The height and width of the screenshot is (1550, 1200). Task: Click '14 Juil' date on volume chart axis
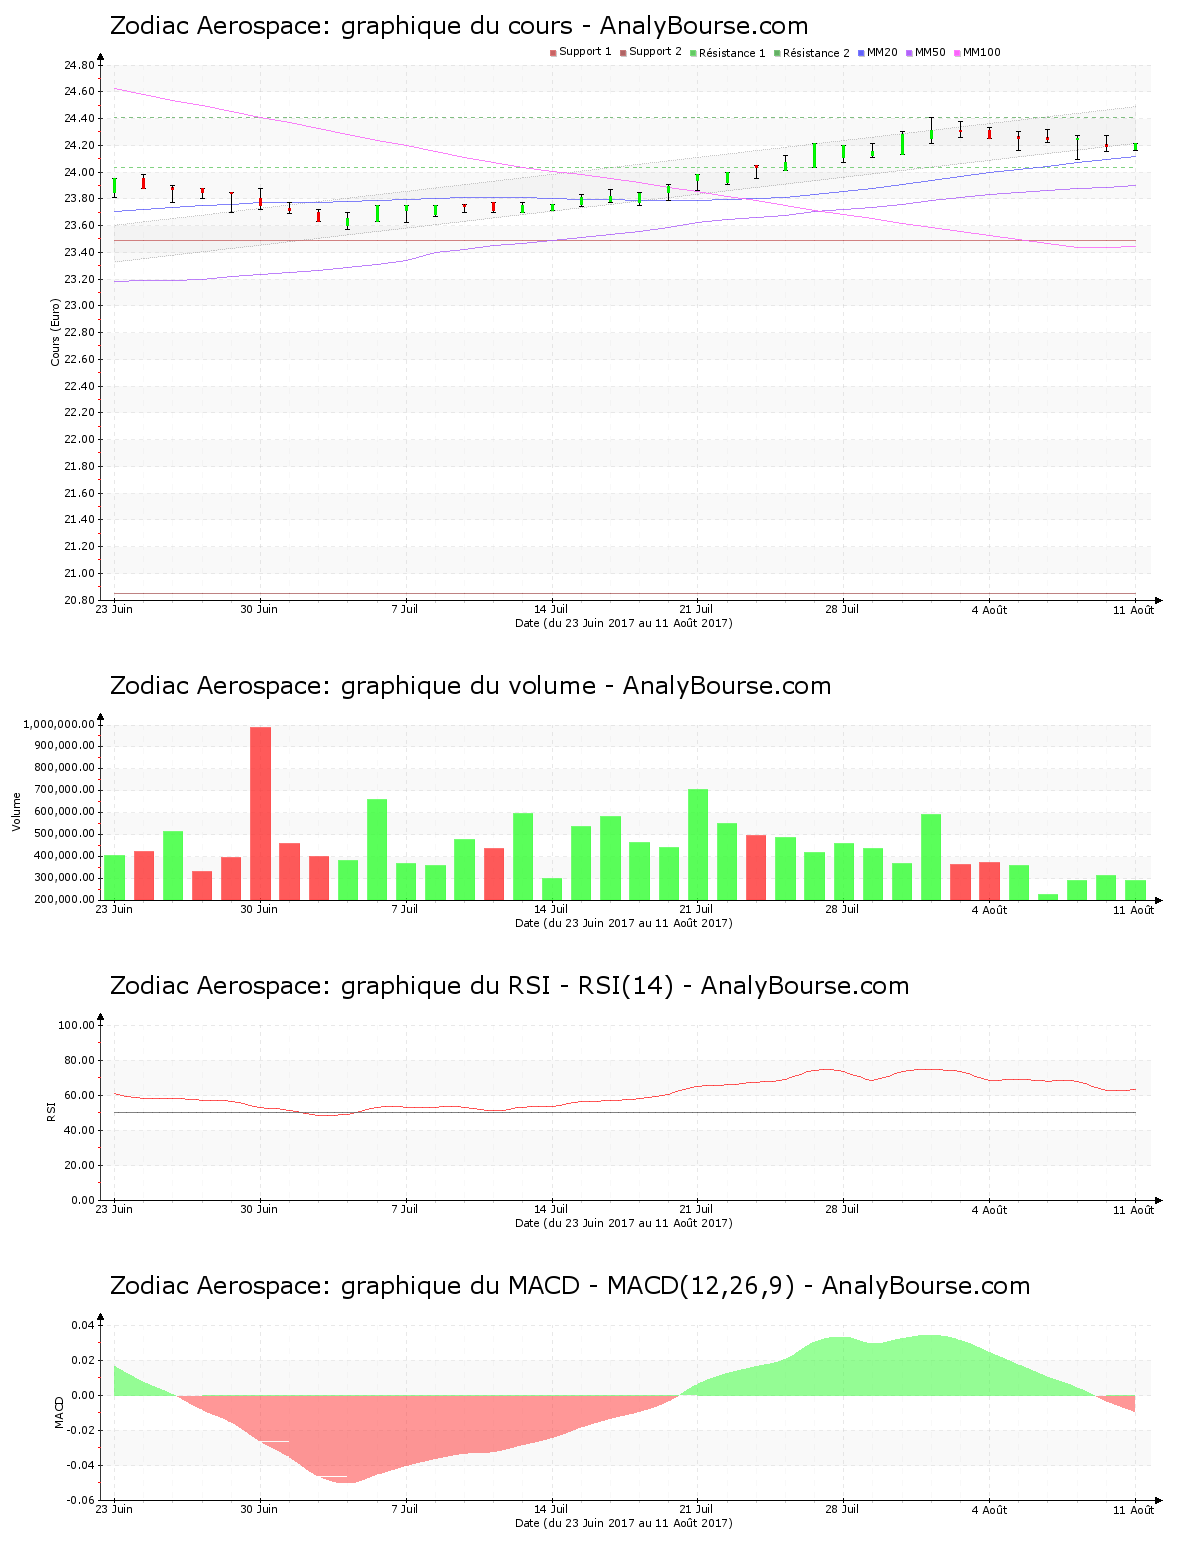pyautogui.click(x=551, y=909)
